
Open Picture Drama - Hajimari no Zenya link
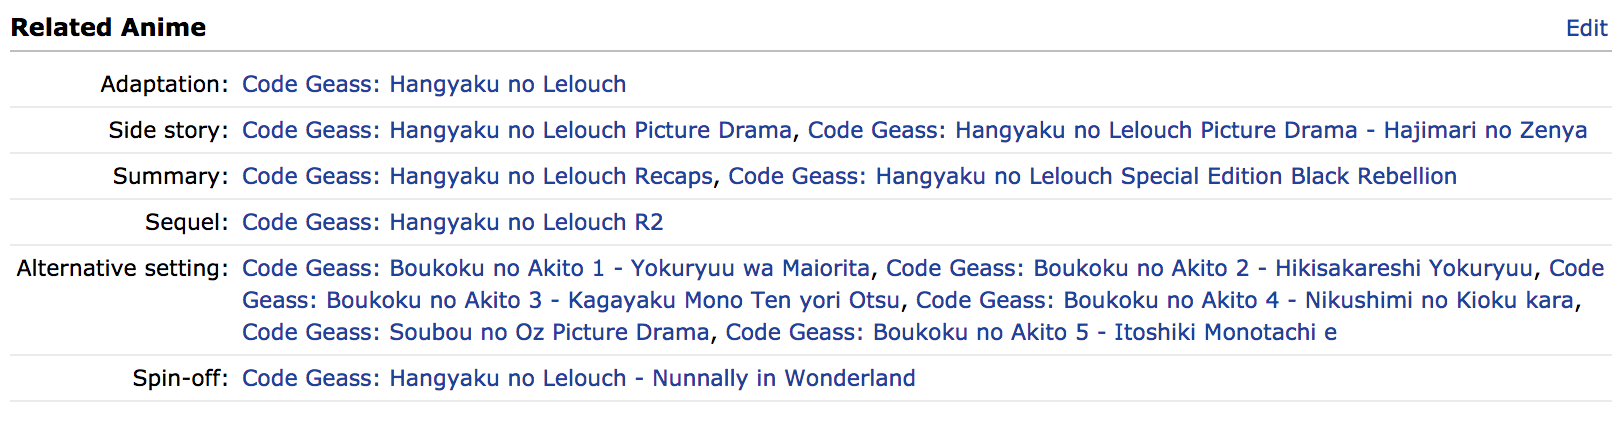[x=1197, y=130]
